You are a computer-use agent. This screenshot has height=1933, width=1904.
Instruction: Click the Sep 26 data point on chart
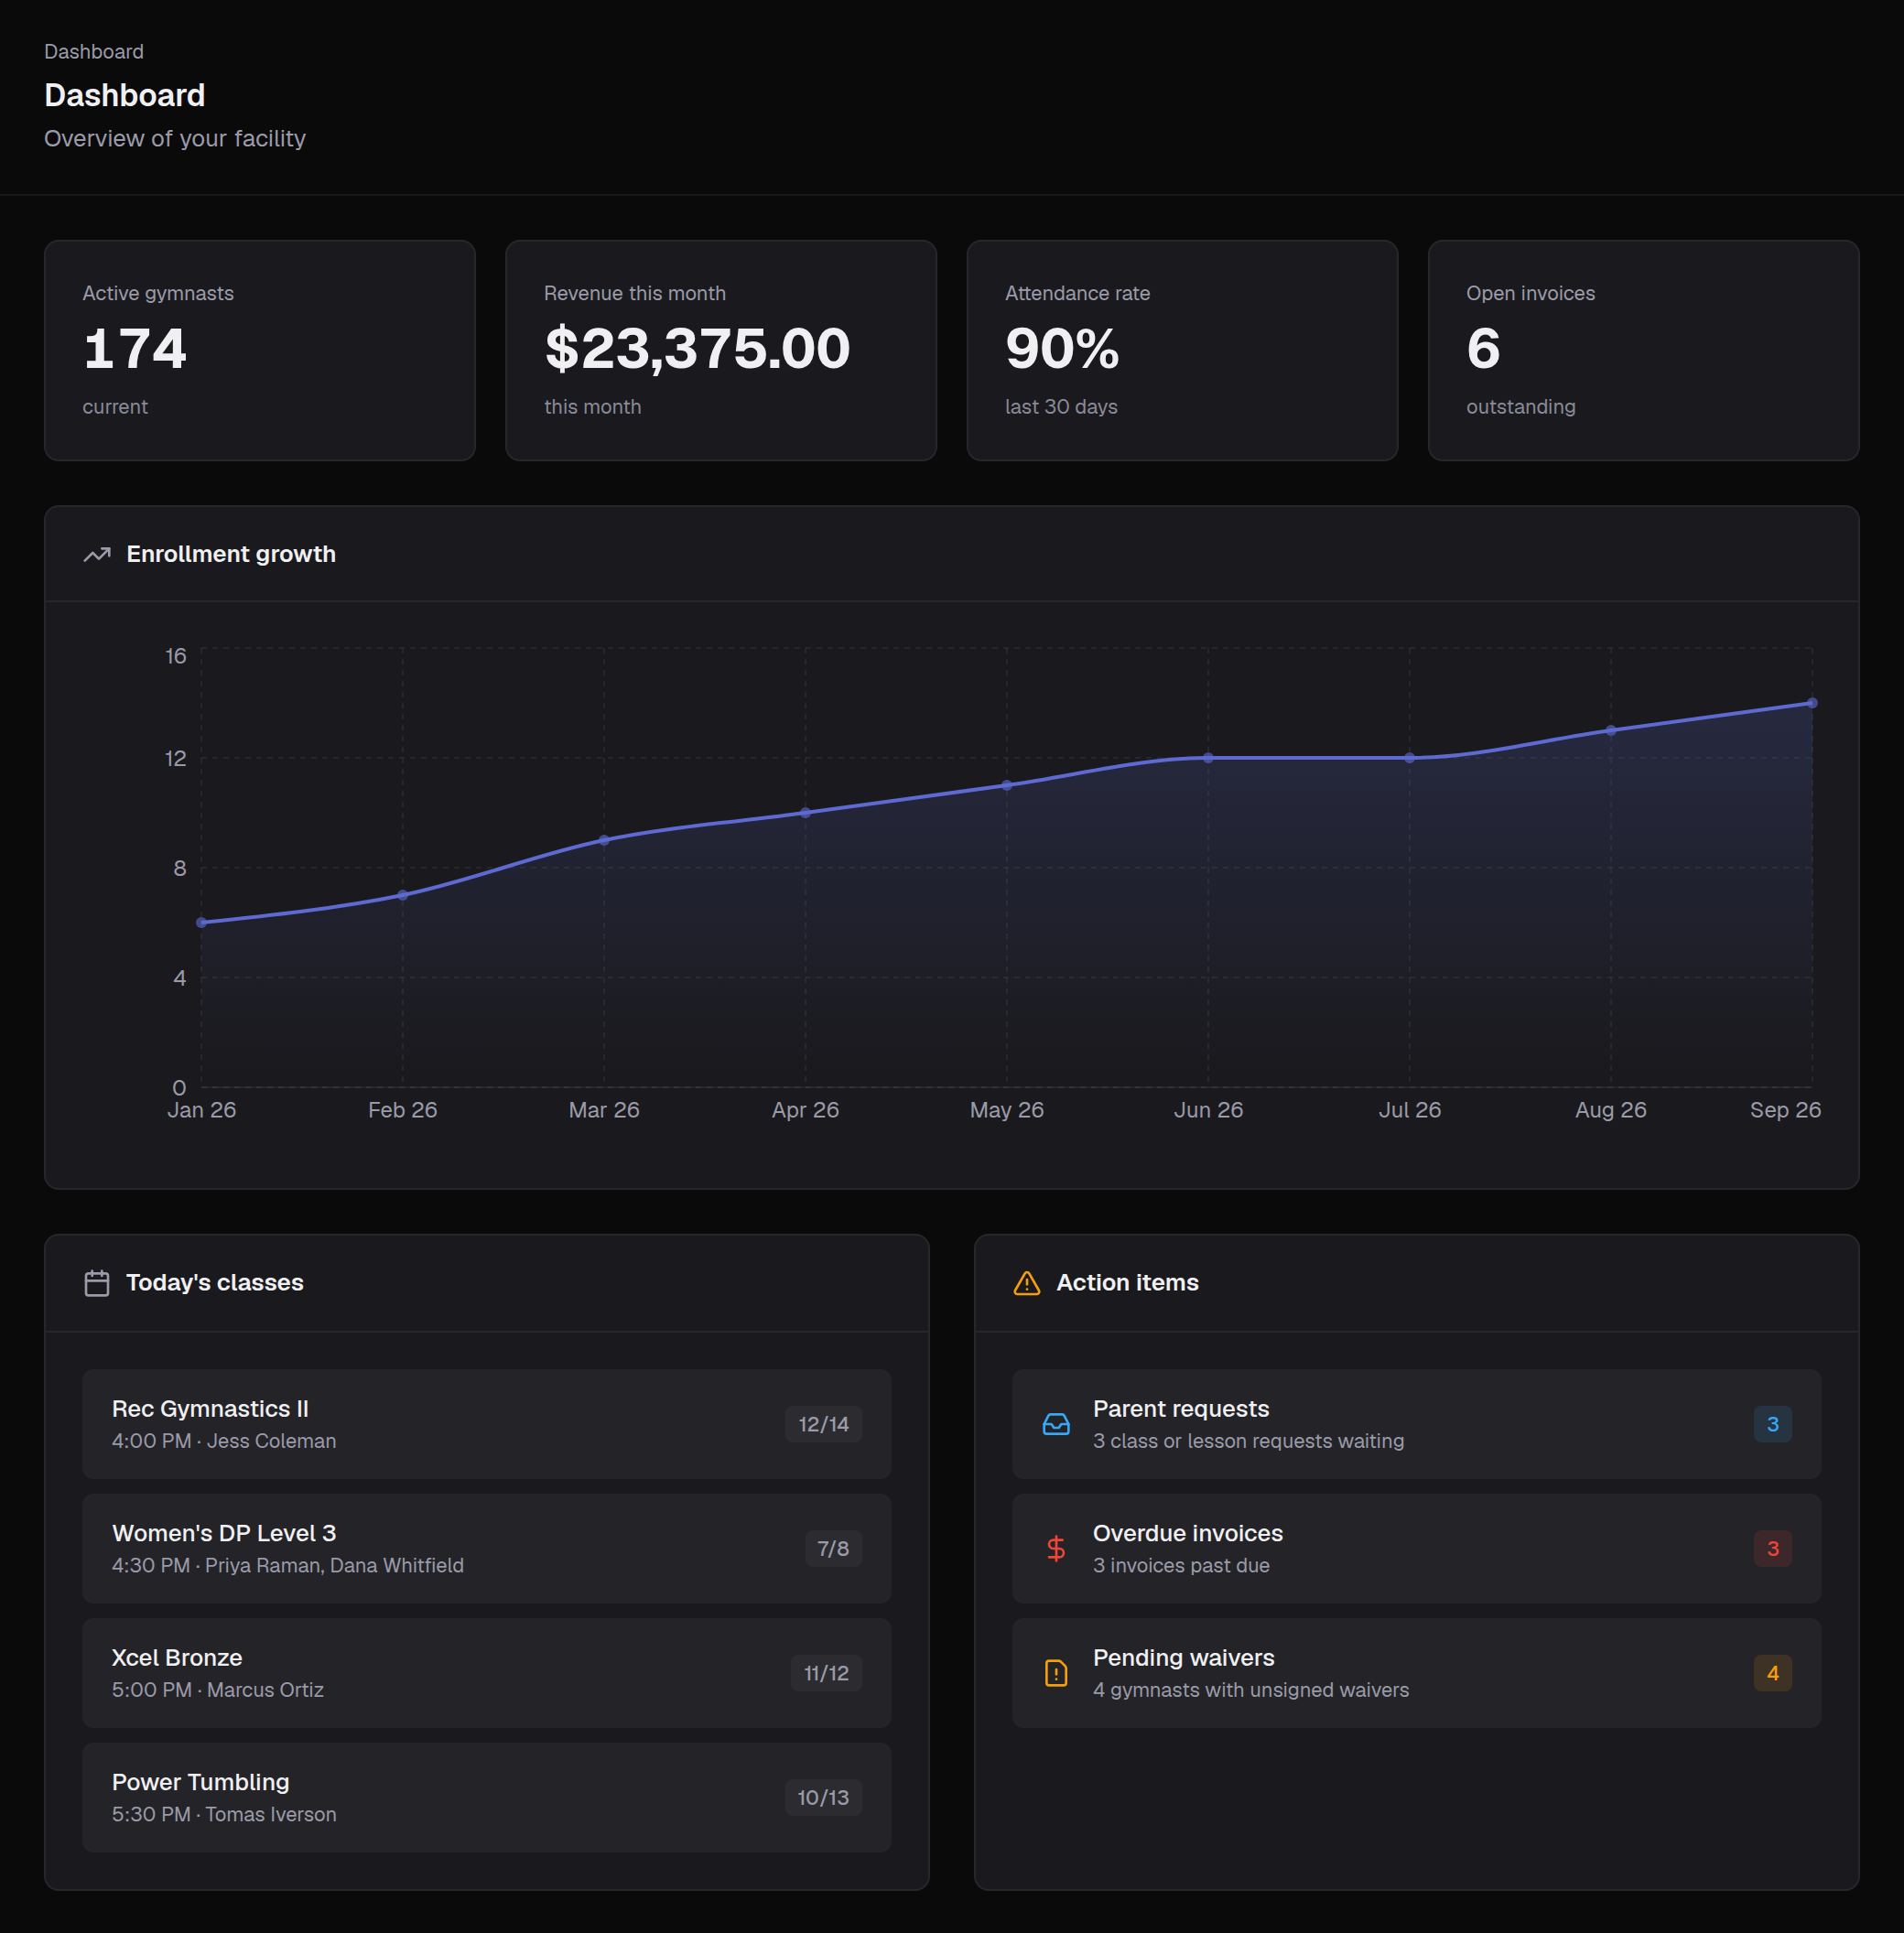pyautogui.click(x=1812, y=703)
